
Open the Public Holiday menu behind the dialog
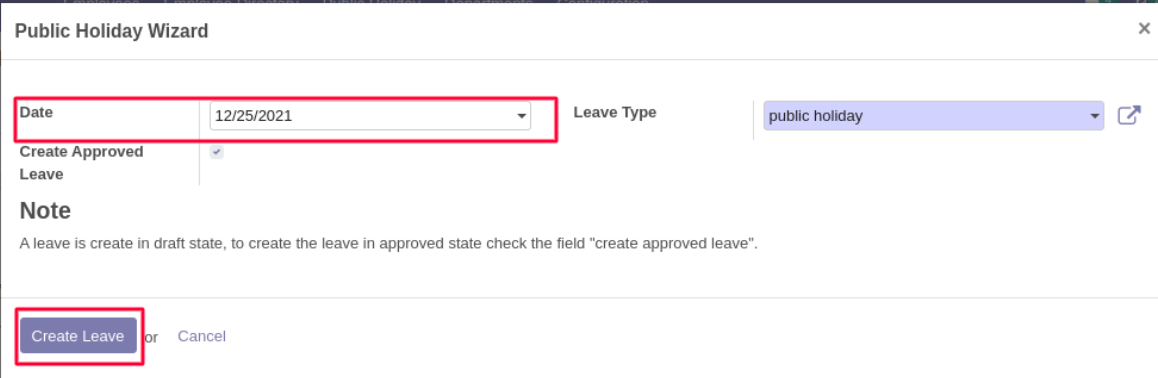pos(371,2)
